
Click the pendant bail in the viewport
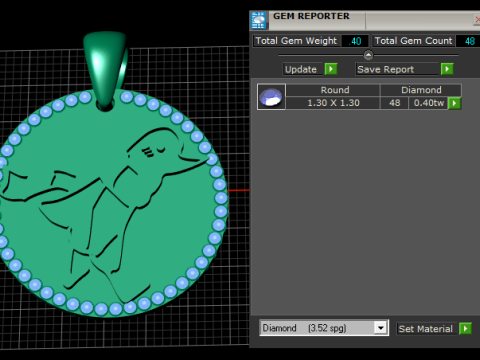[x=104, y=68]
